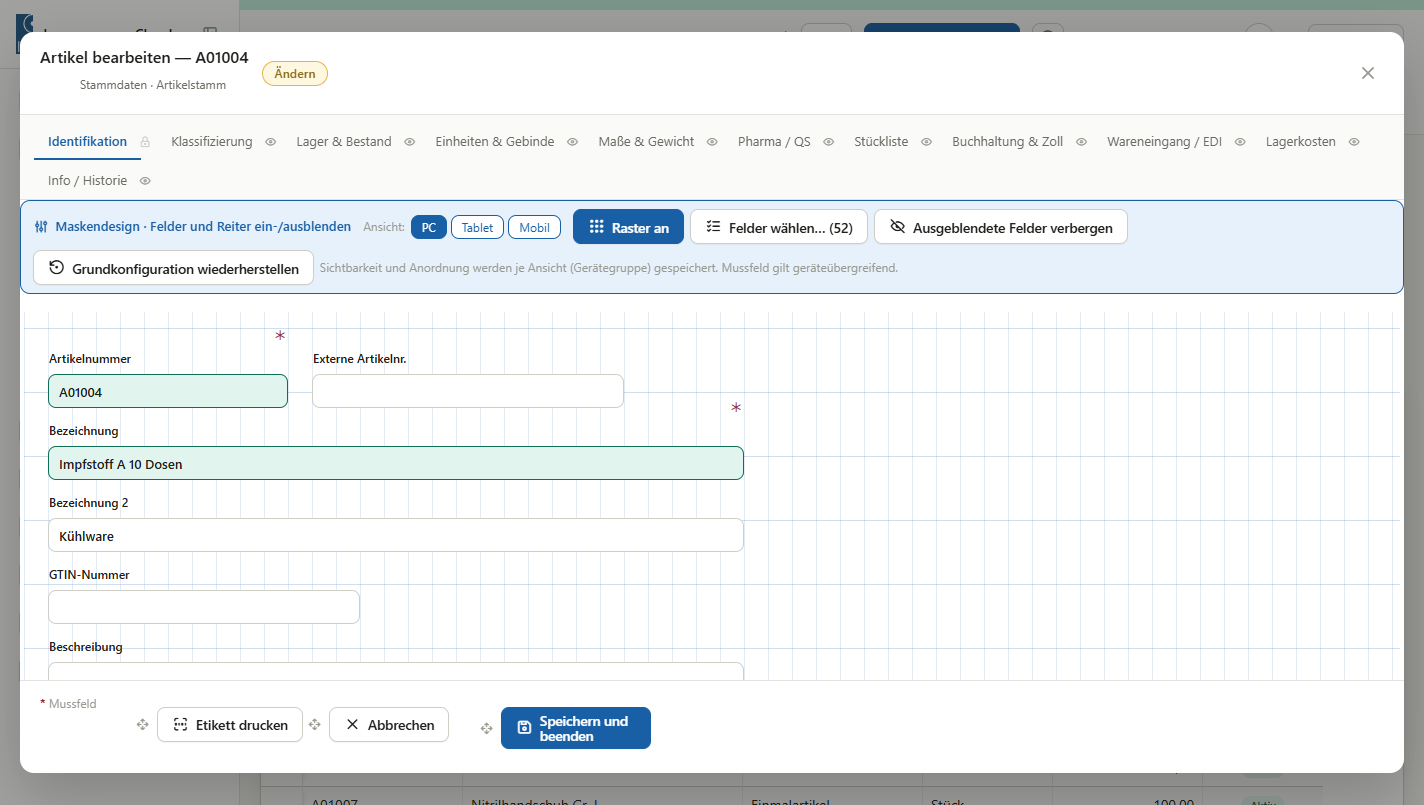1424x805 pixels.
Task: Click move handle left of Abbrechen button
Action: pyautogui.click(x=315, y=725)
